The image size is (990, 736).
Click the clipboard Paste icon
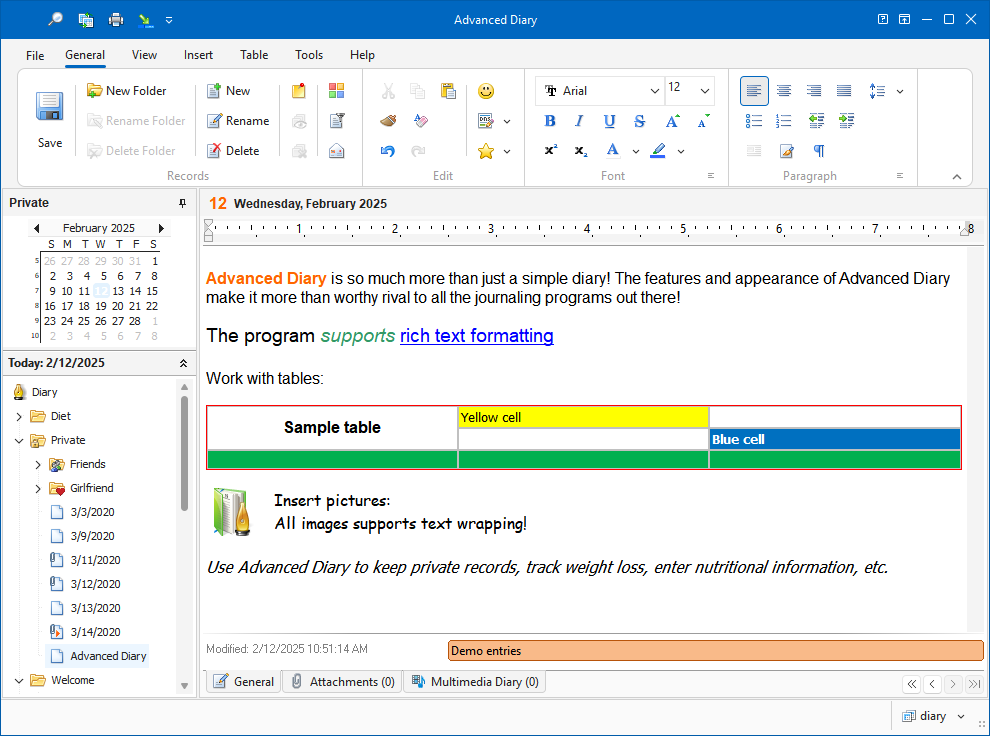448,91
